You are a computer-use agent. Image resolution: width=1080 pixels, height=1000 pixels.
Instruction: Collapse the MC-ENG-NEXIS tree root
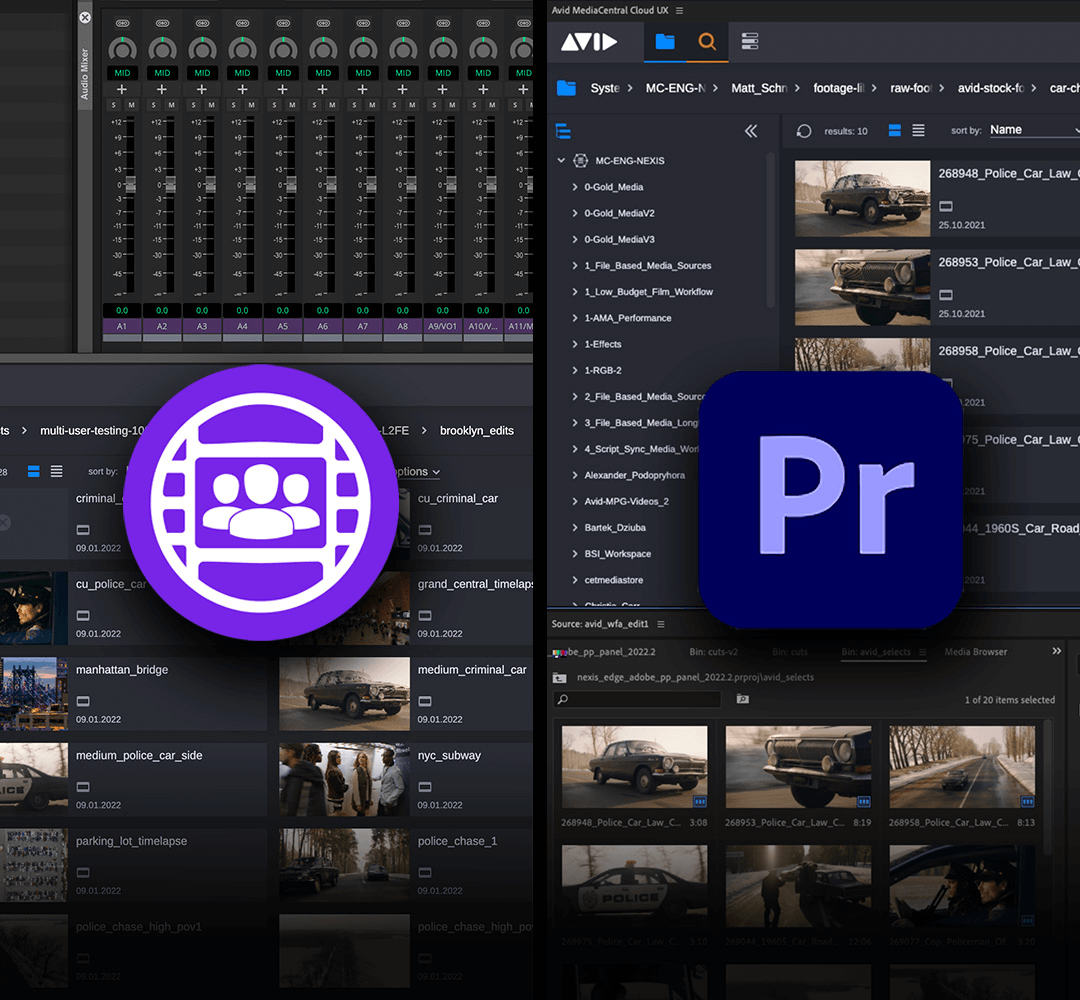point(562,160)
